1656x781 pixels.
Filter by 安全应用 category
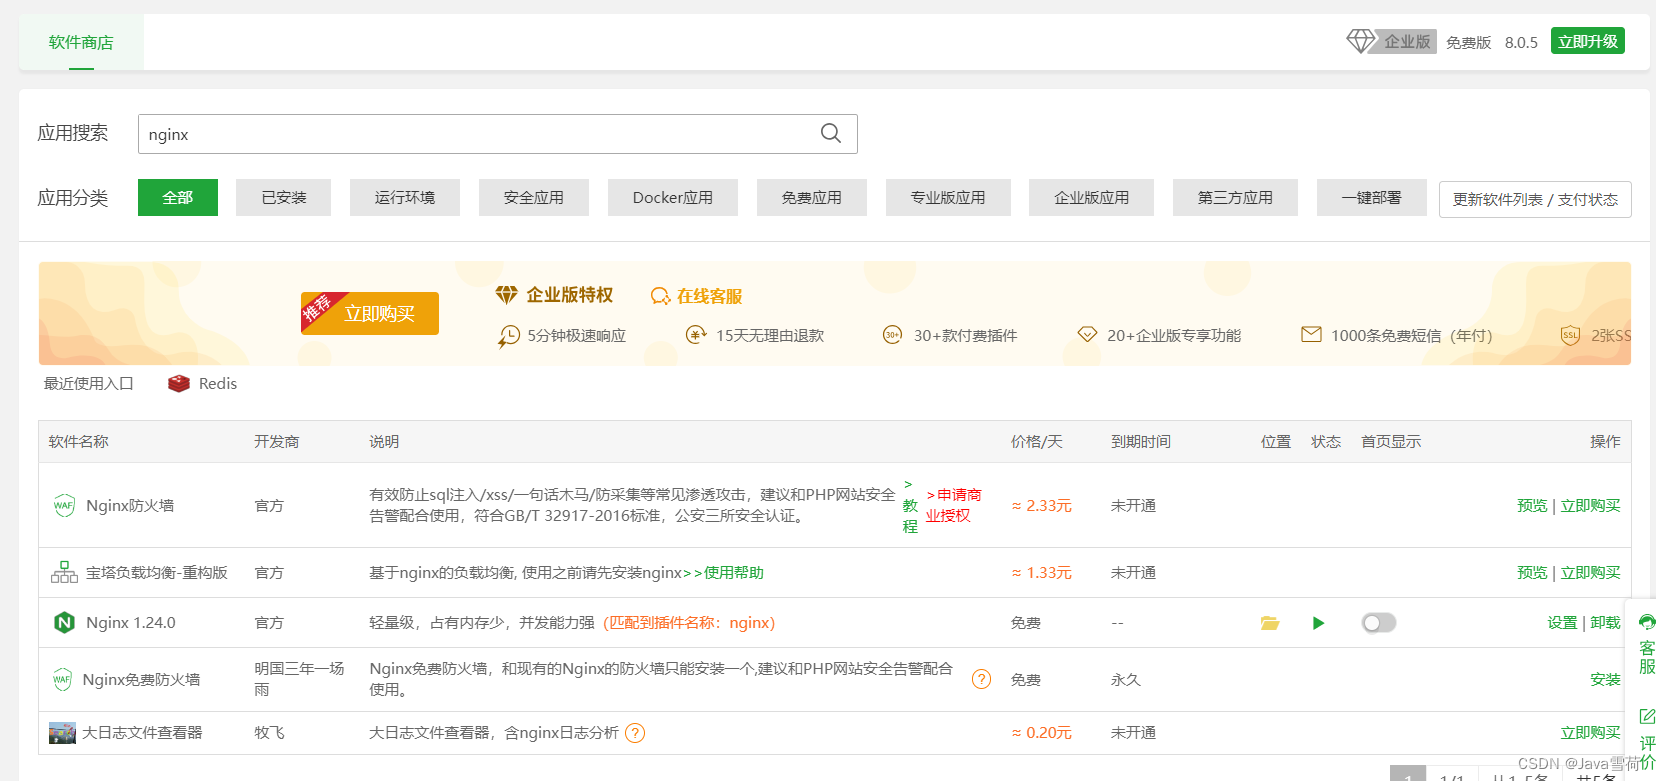(534, 197)
